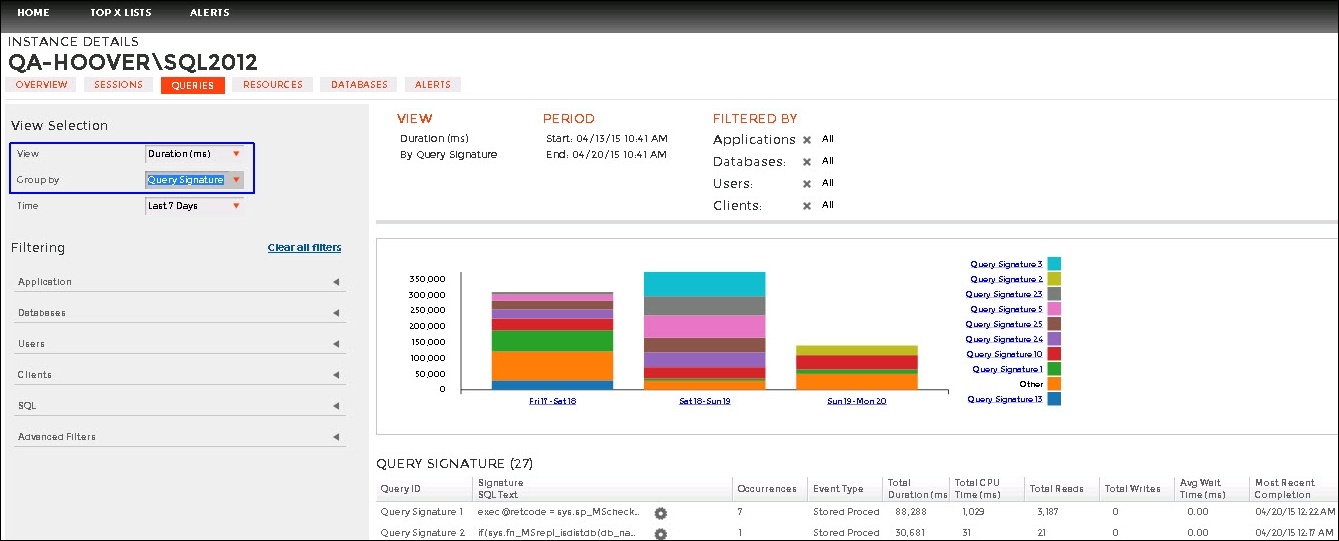Click the yellow-green segment in Sun 19 bar
The height and width of the screenshot is (541, 1339).
[857, 350]
